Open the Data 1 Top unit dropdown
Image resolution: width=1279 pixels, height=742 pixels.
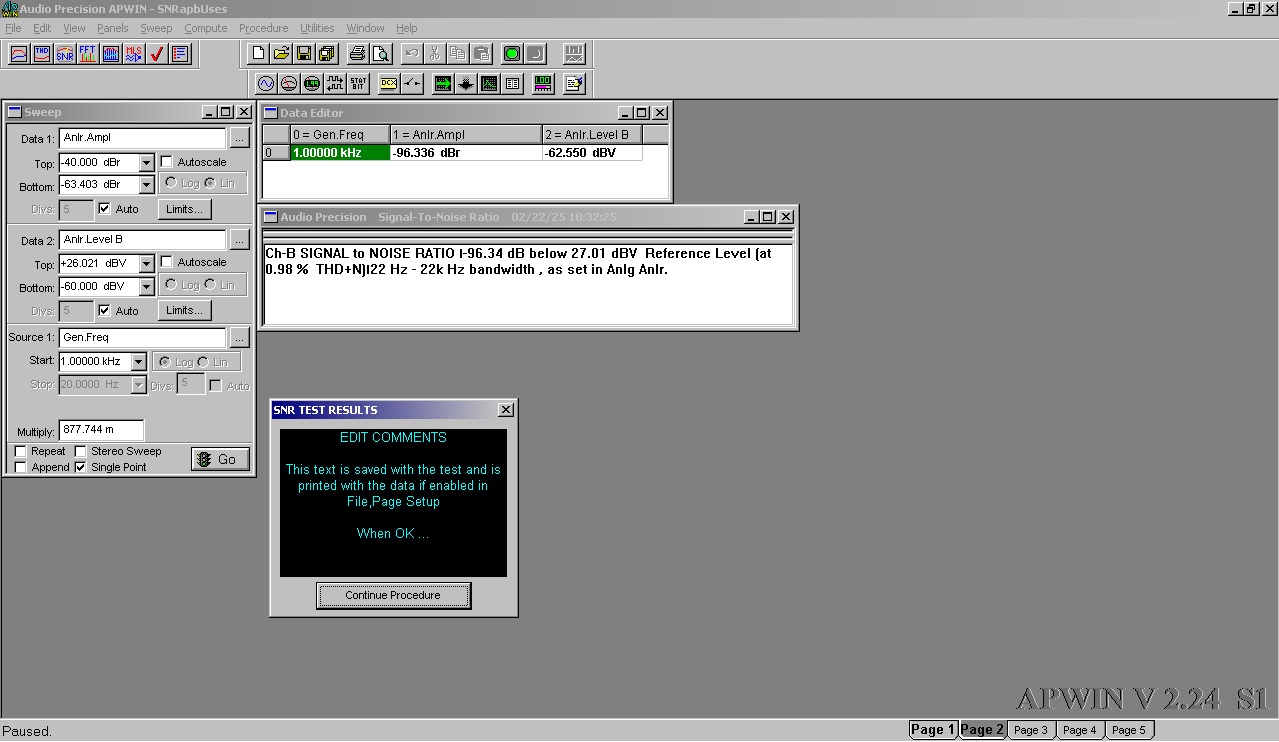(147, 163)
